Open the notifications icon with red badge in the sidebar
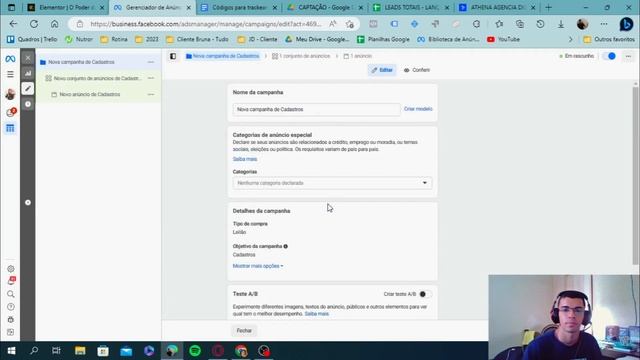 pyautogui.click(x=11, y=112)
